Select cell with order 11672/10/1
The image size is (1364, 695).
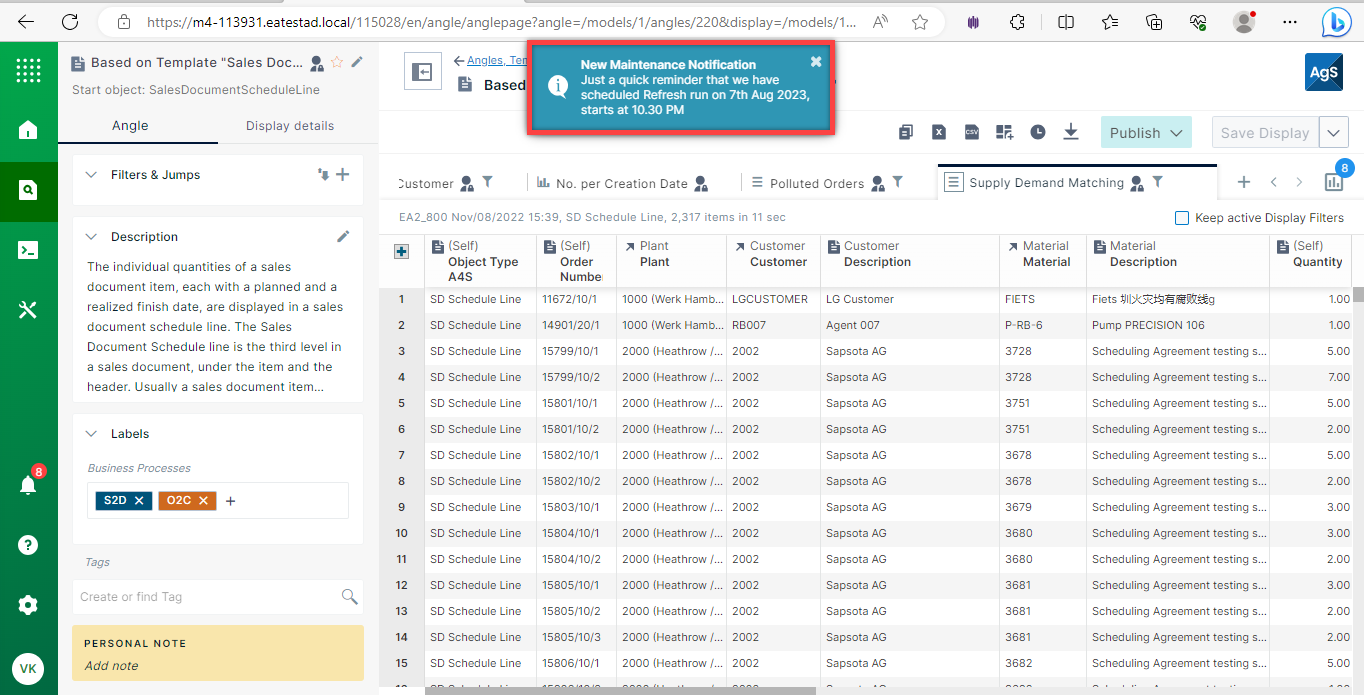click(576, 299)
